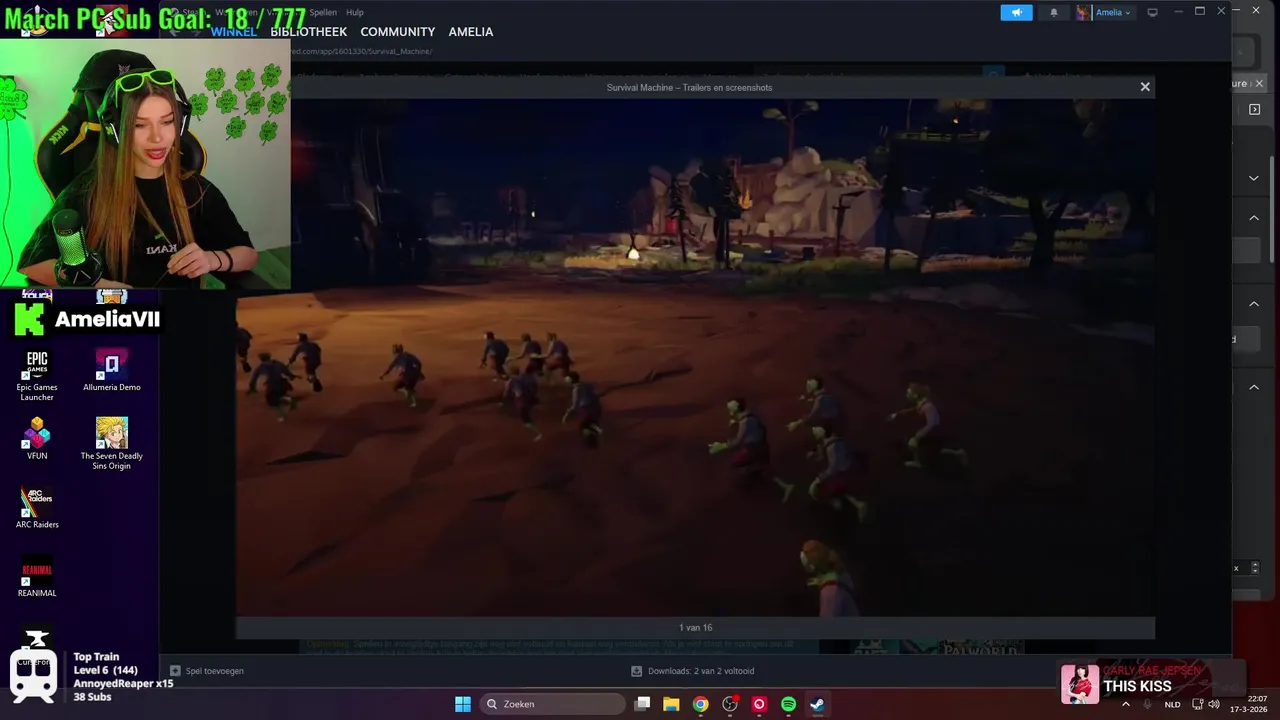Open Task View from the taskbar
1280x720 pixels.
pyautogui.click(x=643, y=704)
